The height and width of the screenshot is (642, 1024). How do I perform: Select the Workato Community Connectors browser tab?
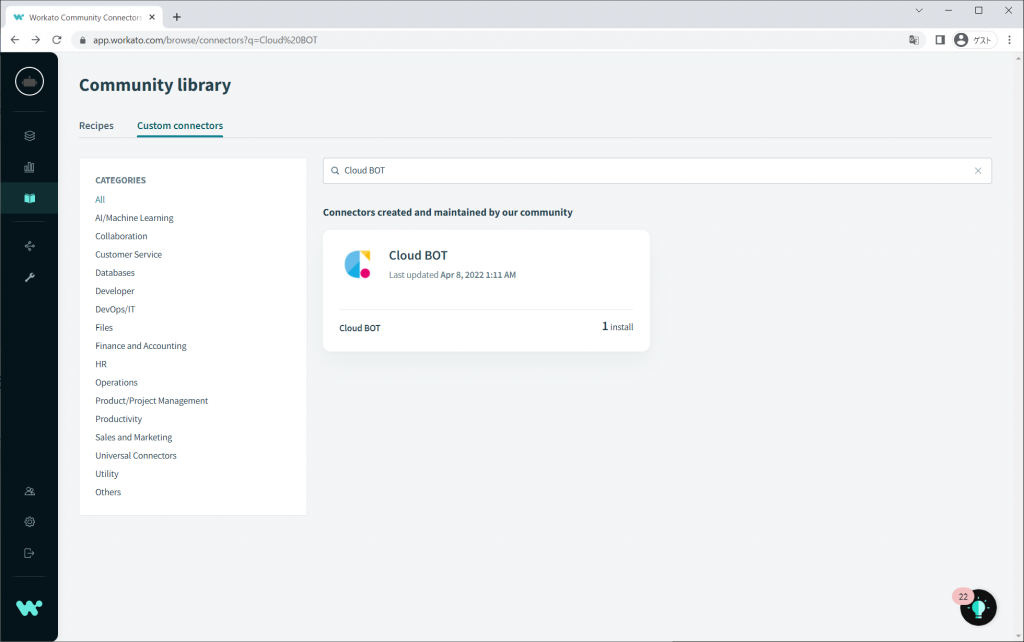(85, 18)
